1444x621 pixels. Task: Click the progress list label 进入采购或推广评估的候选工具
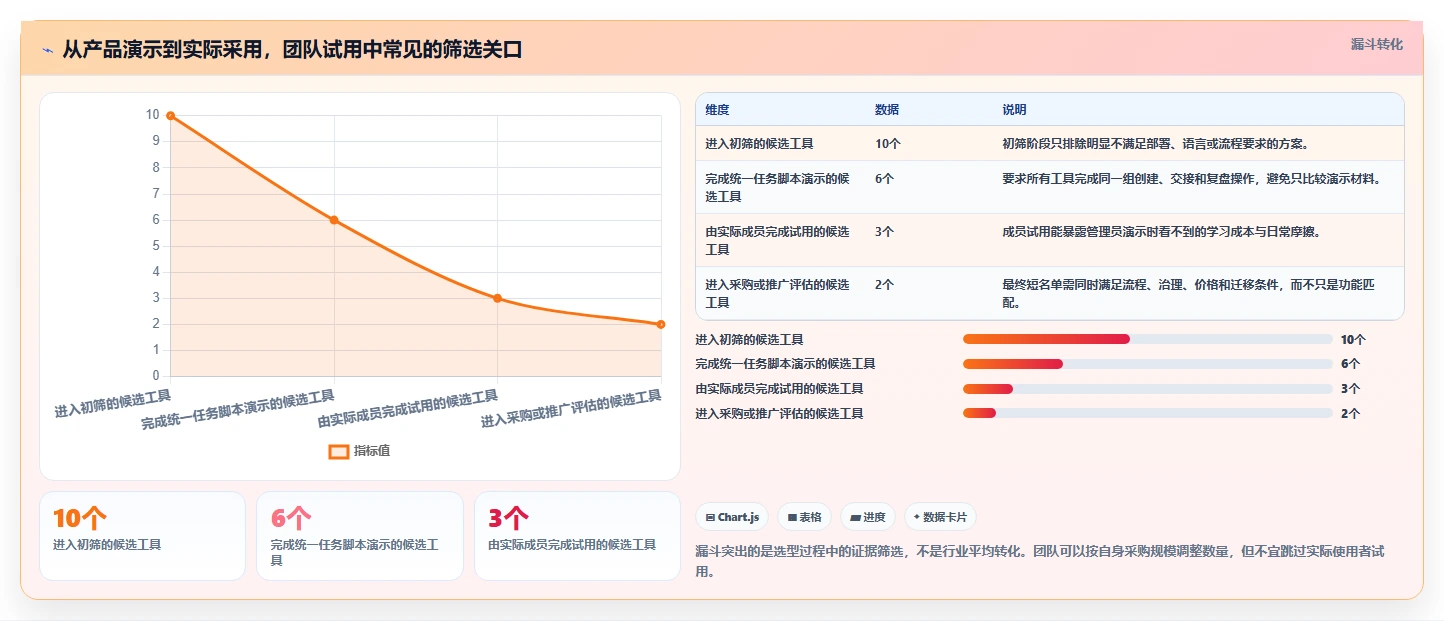click(x=779, y=414)
